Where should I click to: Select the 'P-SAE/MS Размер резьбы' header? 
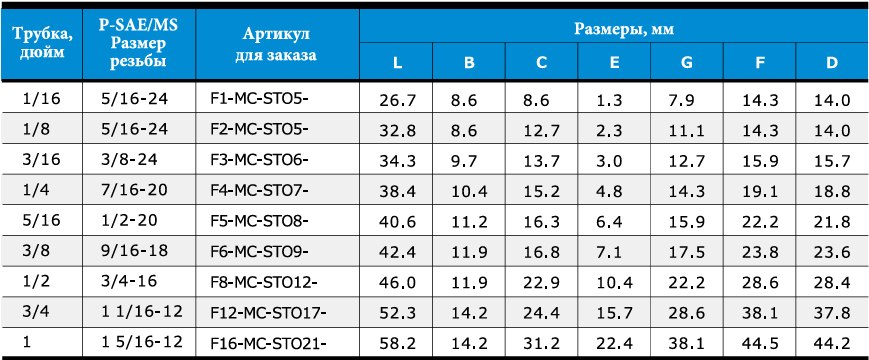coord(139,43)
